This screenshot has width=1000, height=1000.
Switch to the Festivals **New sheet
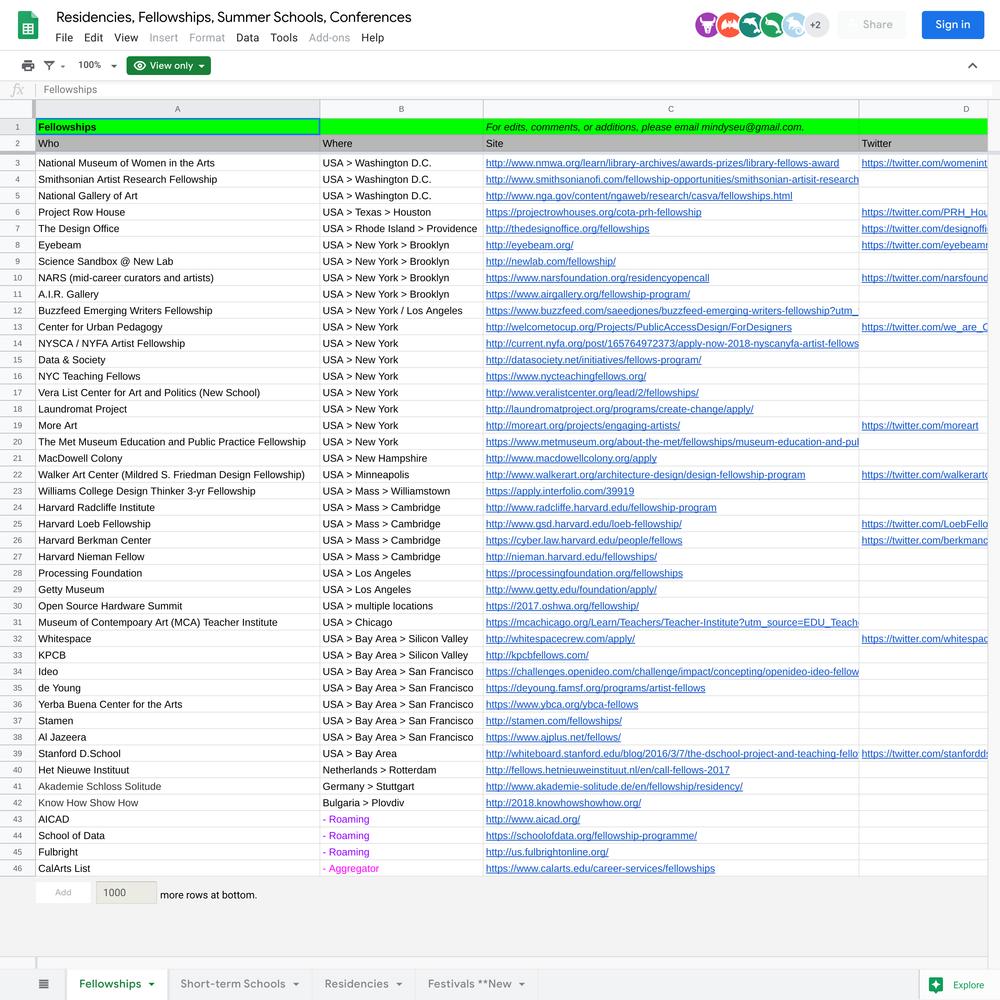[469, 984]
